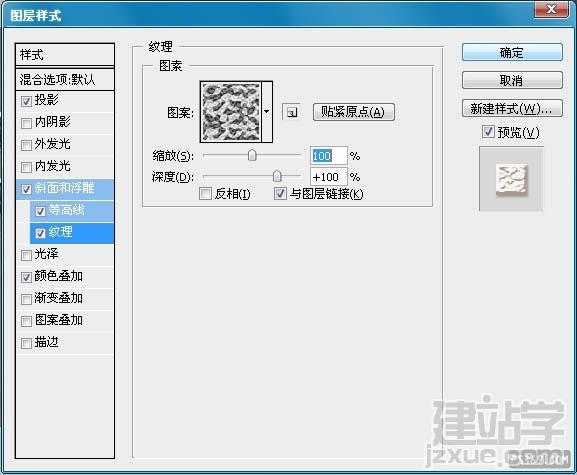Screen dimensions: 577x475
Task: Click the style preview thumbnail
Action: (511, 179)
